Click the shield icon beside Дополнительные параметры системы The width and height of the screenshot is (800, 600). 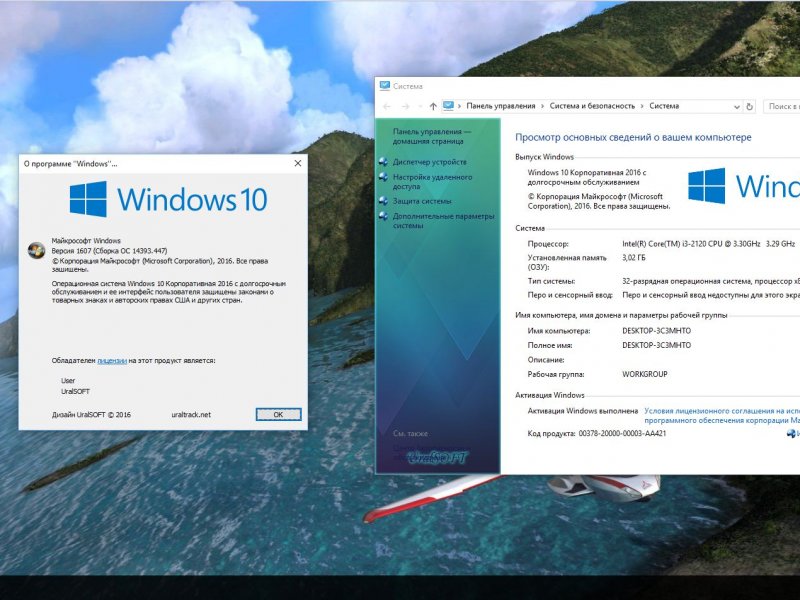pyautogui.click(x=383, y=216)
